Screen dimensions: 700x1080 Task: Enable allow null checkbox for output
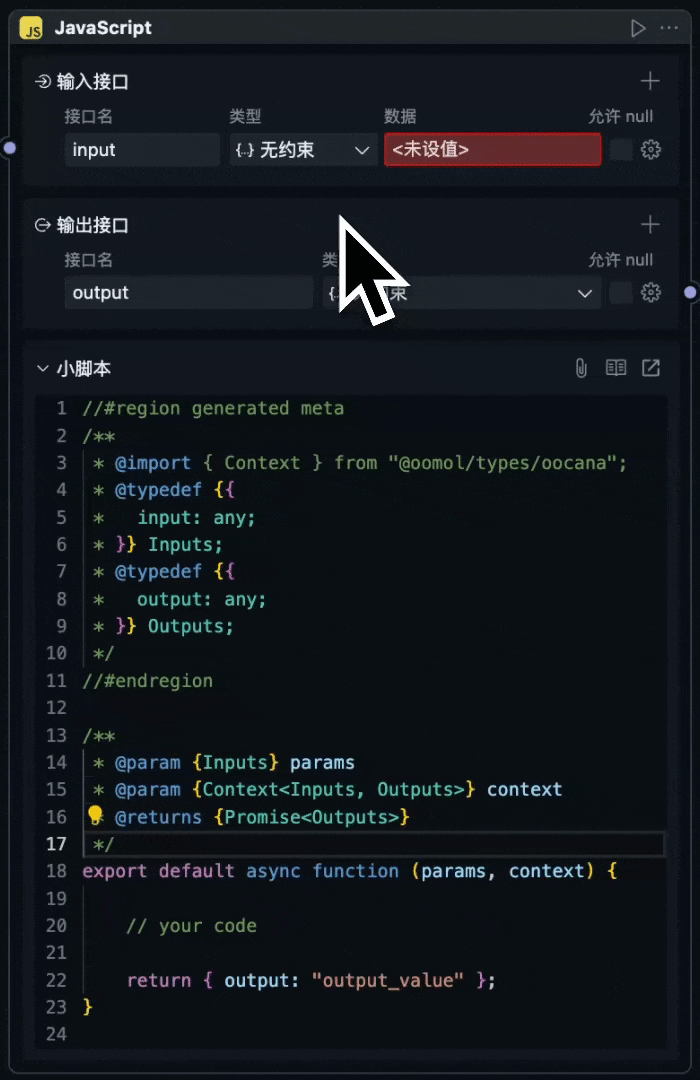click(x=621, y=293)
